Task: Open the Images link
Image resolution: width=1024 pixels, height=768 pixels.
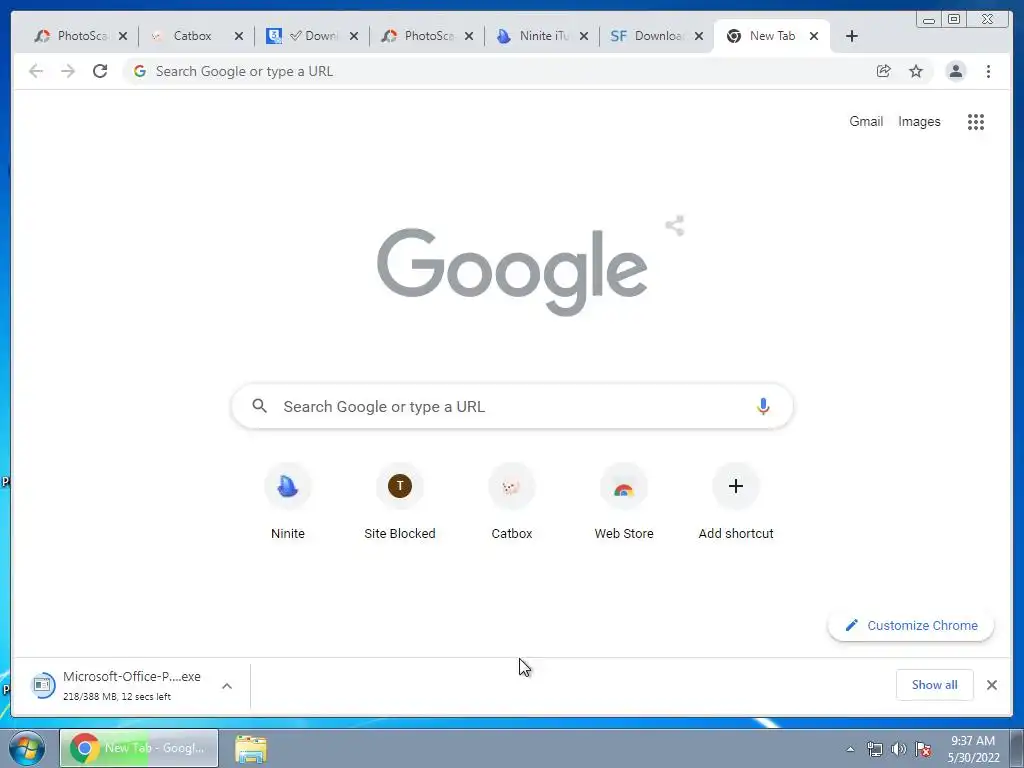Action: pyautogui.click(x=919, y=121)
